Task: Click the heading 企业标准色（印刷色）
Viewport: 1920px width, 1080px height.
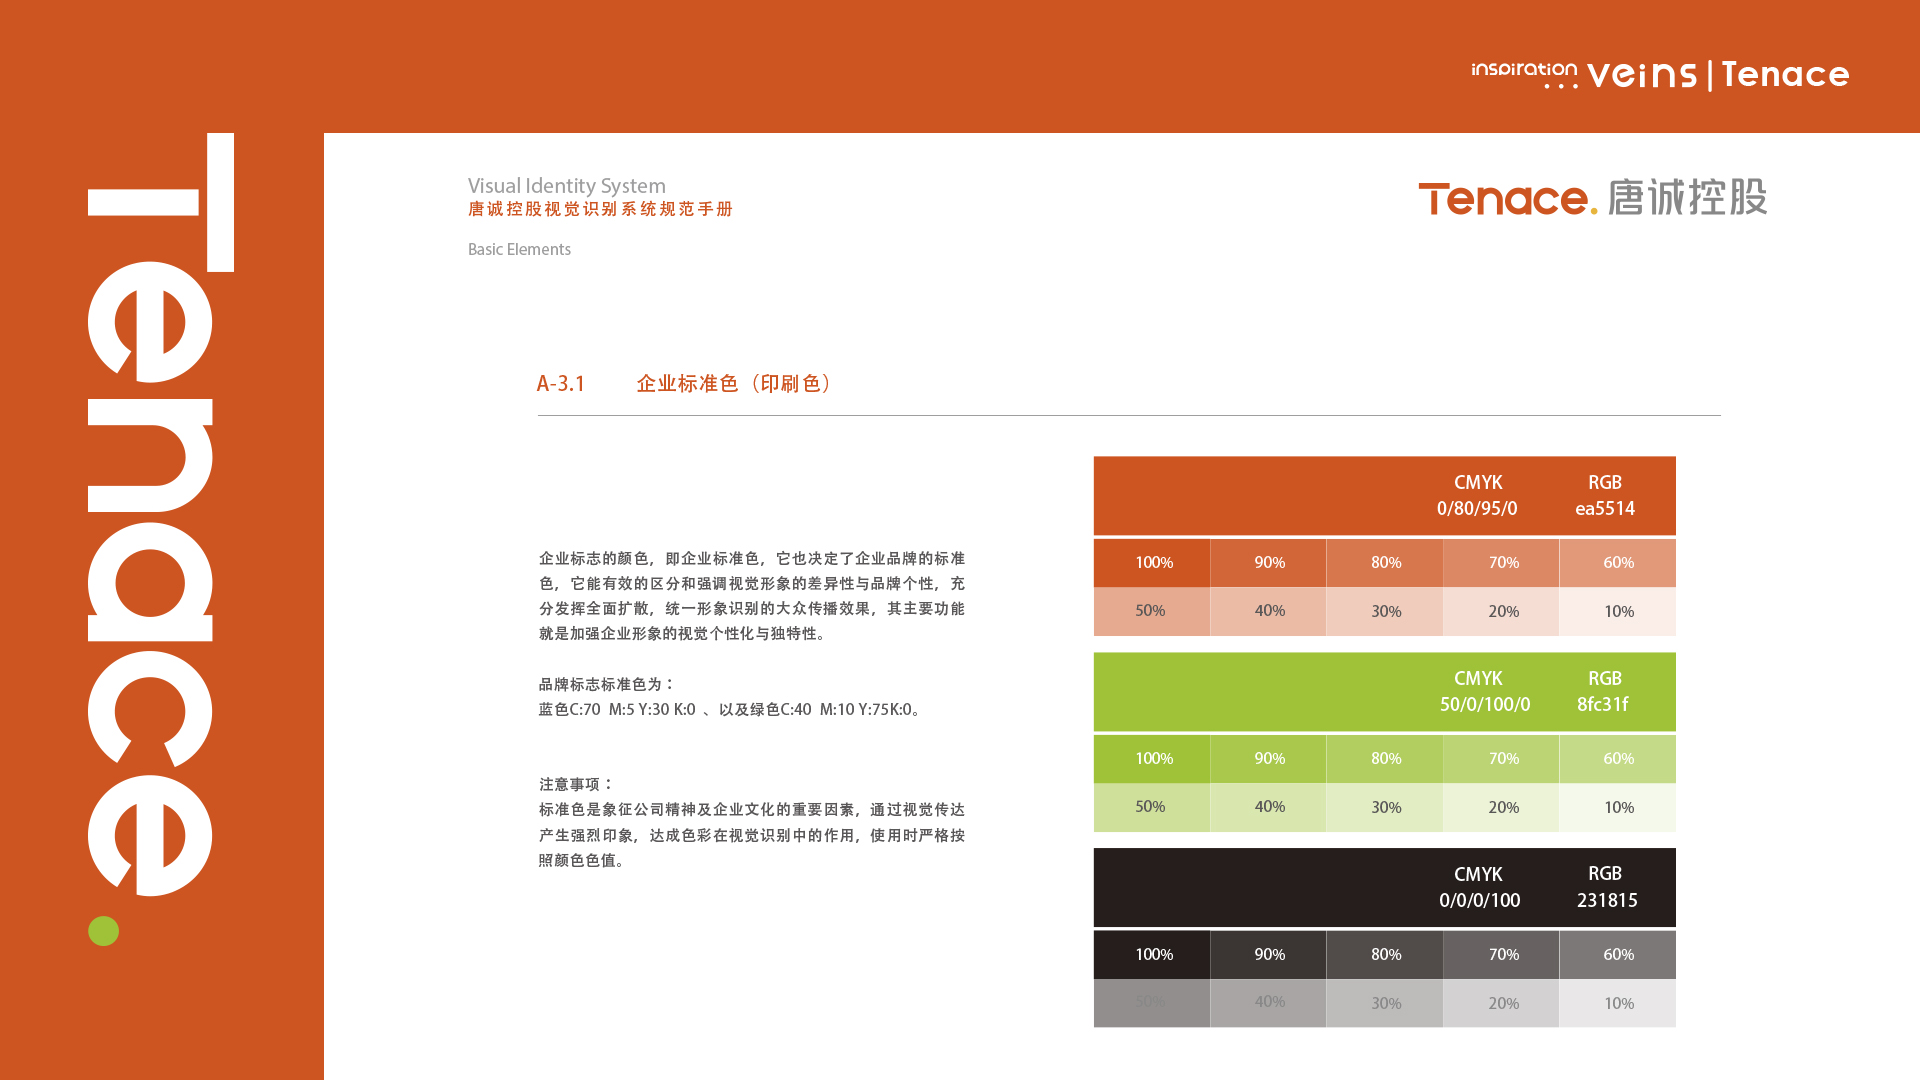Action: (735, 384)
